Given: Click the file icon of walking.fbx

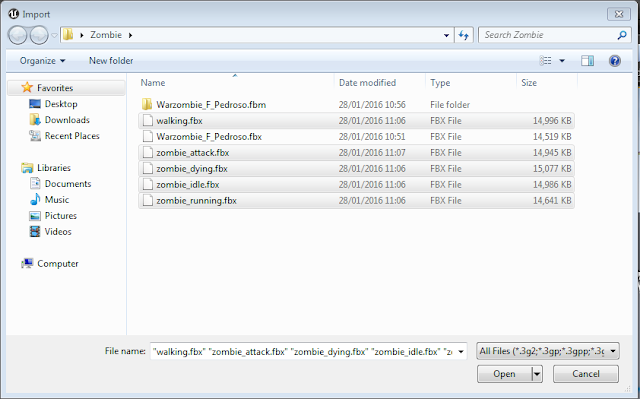Looking at the screenshot, I should 148,120.
